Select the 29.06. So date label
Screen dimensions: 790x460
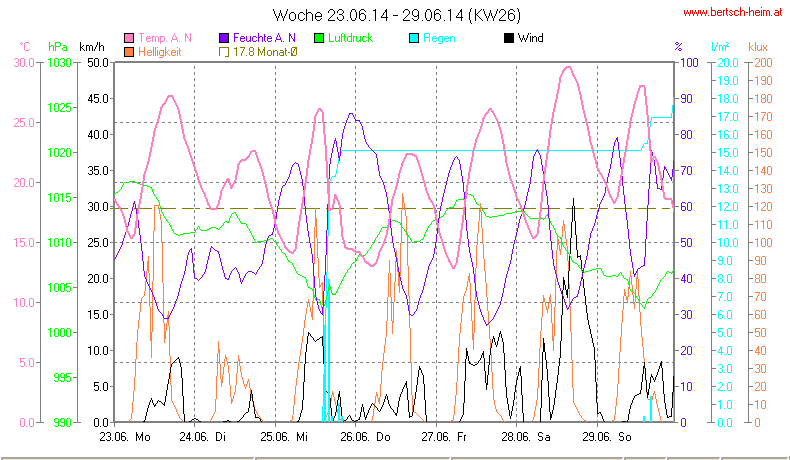pos(608,437)
